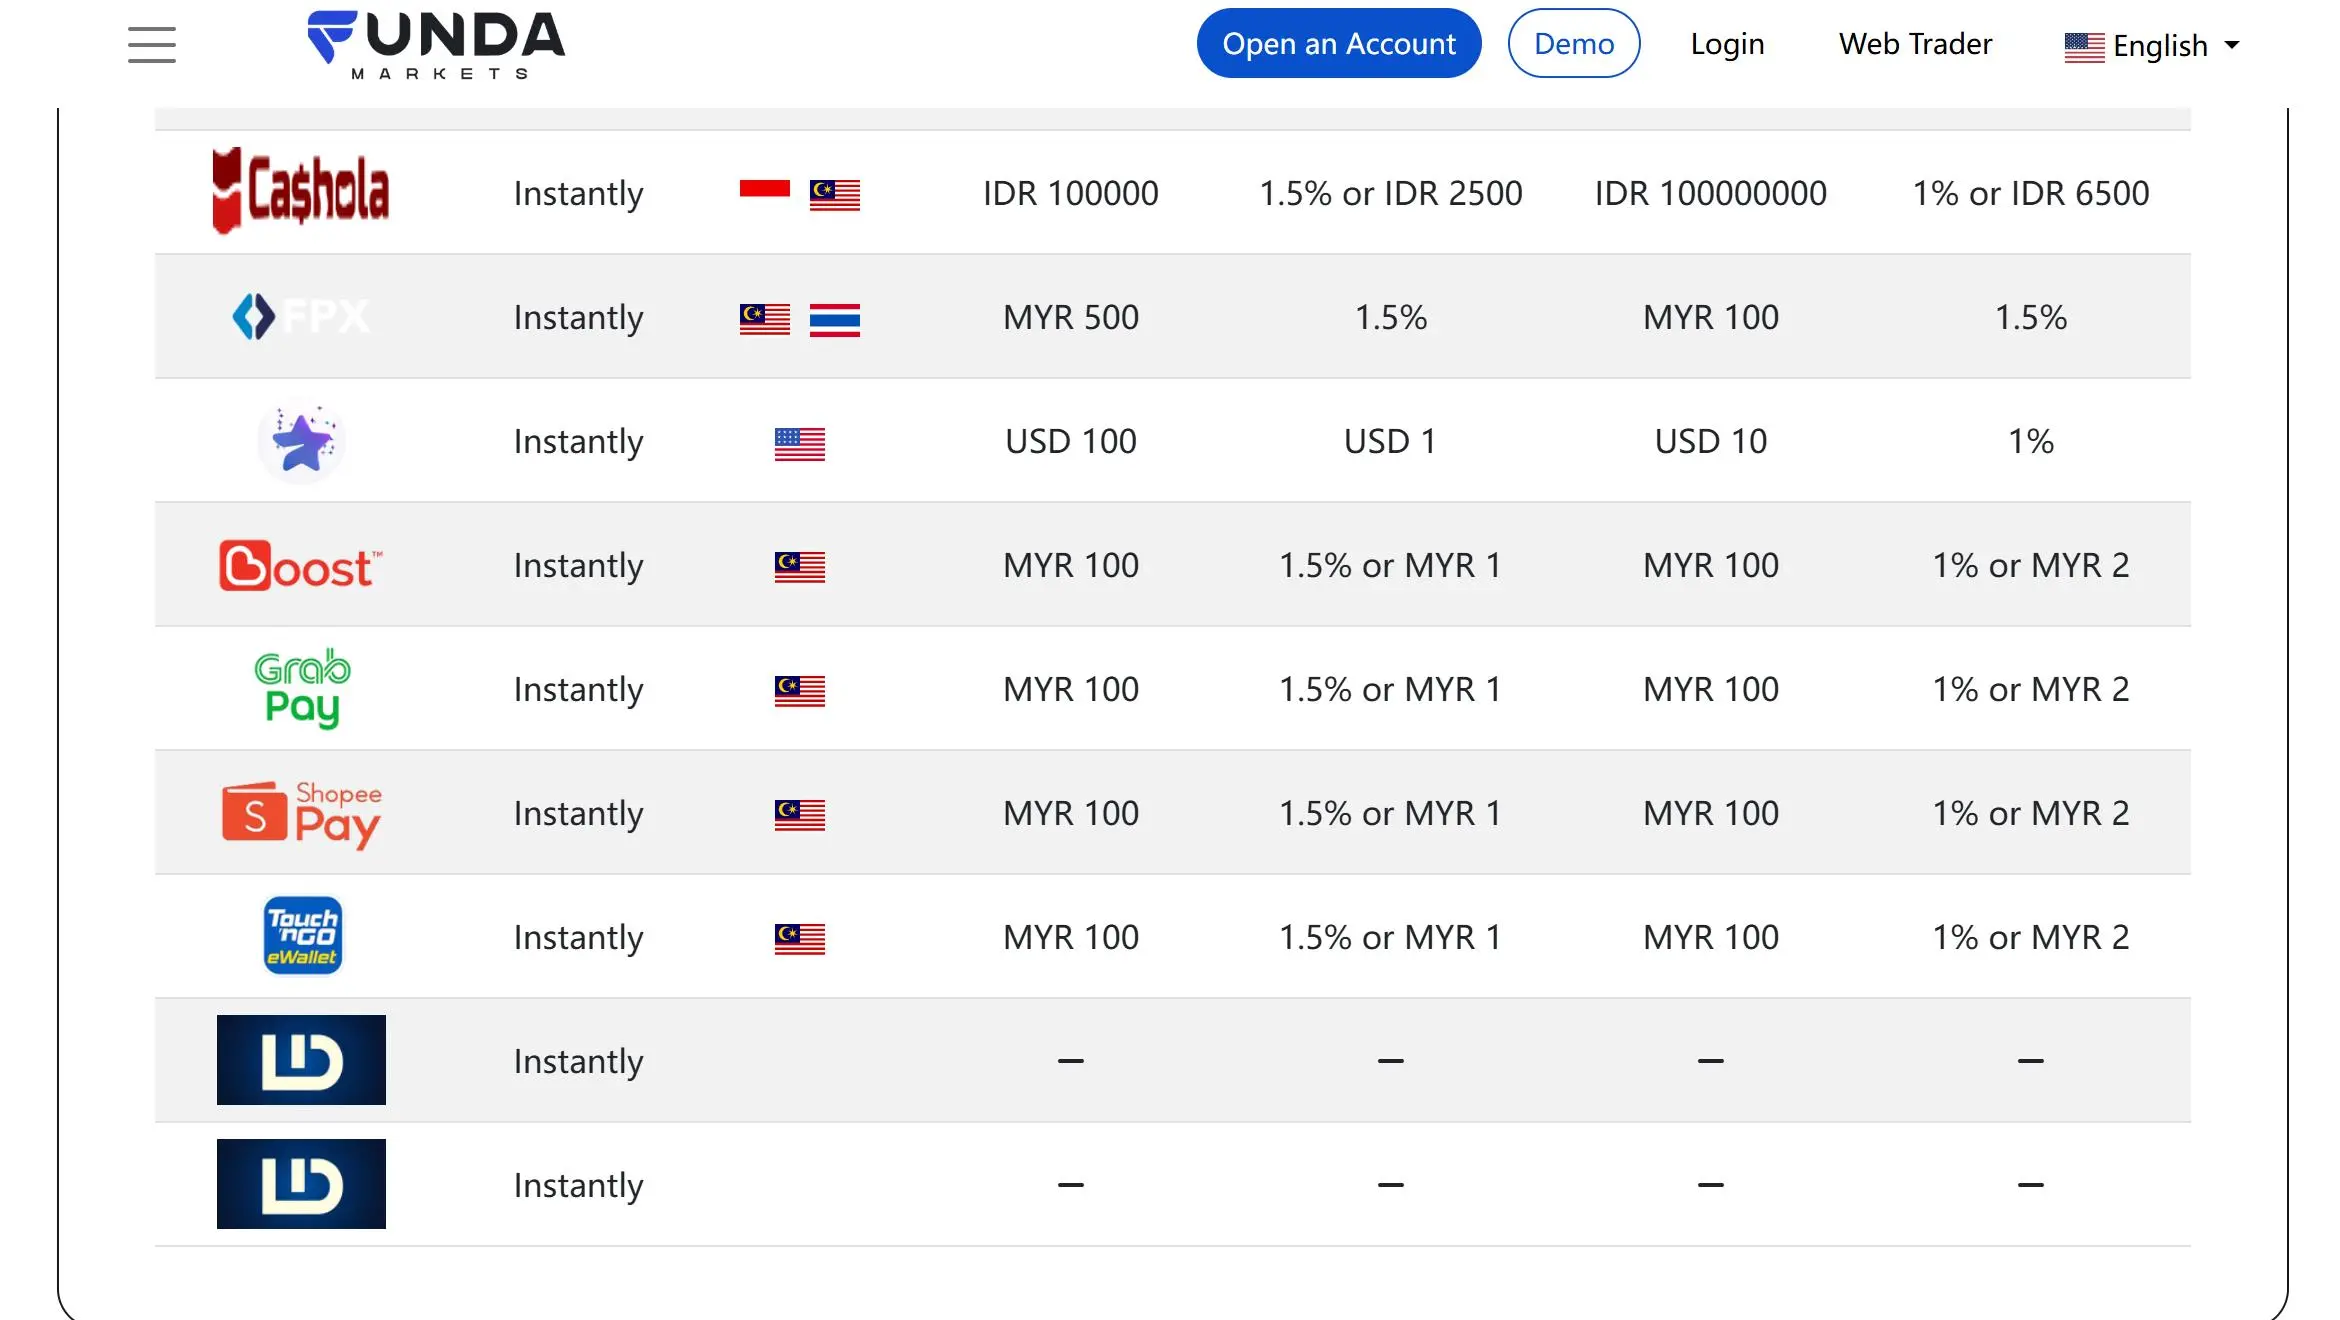
Task: Open the hamburger navigation menu
Action: tap(152, 45)
